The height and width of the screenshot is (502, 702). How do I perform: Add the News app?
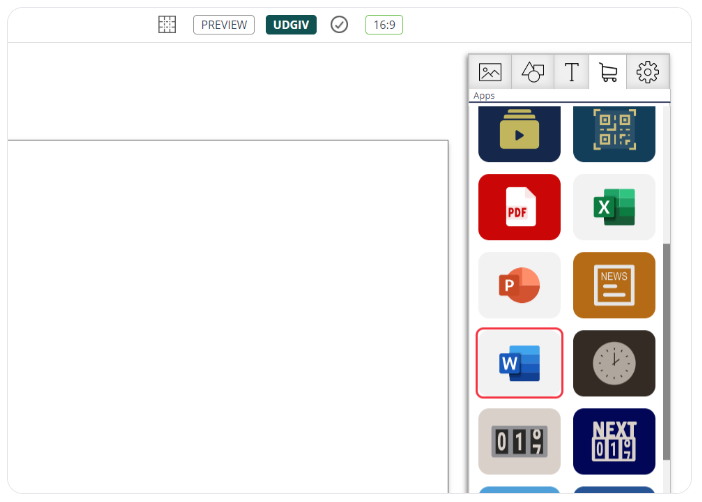tap(614, 285)
